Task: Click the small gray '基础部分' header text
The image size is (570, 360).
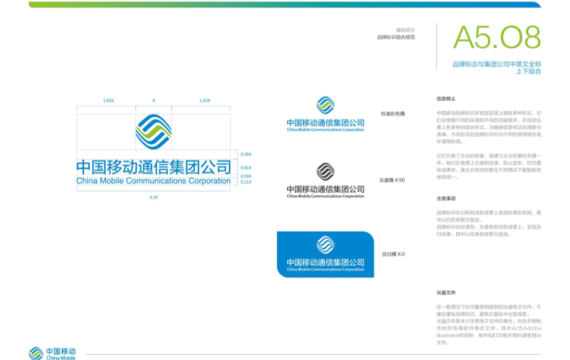Action: (405, 30)
